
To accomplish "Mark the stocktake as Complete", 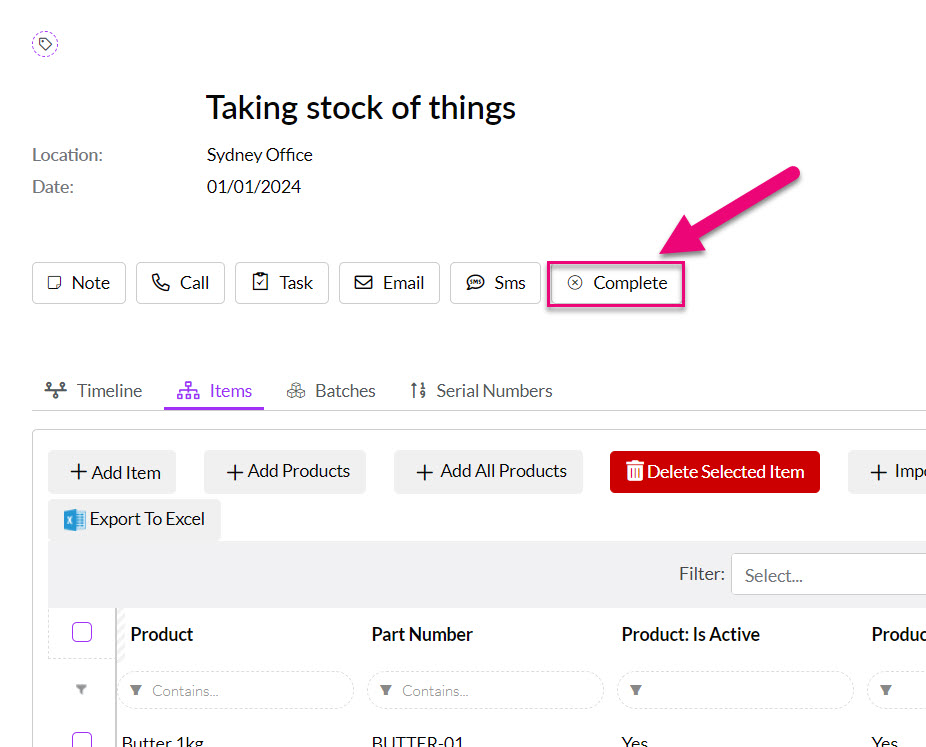I will tap(616, 283).
